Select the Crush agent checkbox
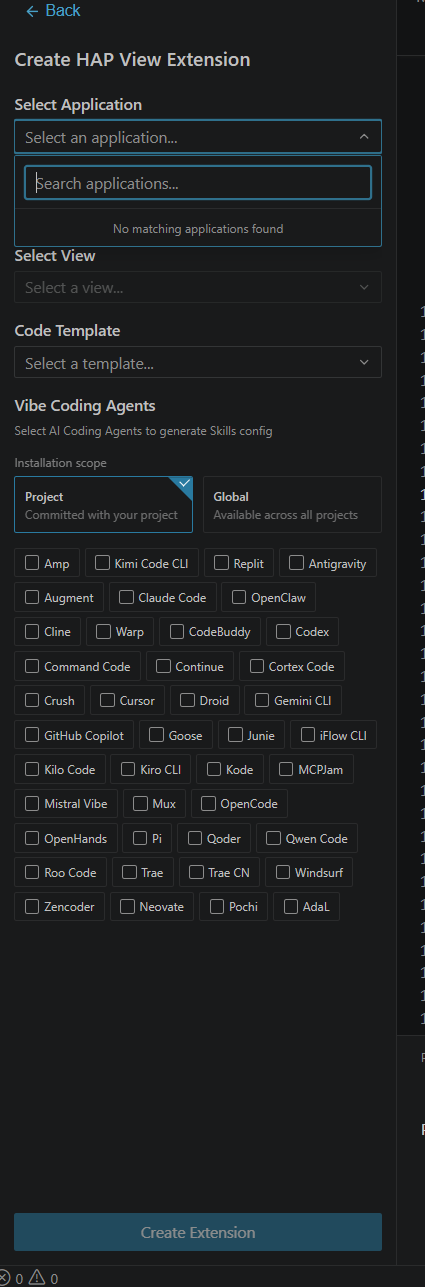Screen dimensions: 425x1287 tap(33, 700)
